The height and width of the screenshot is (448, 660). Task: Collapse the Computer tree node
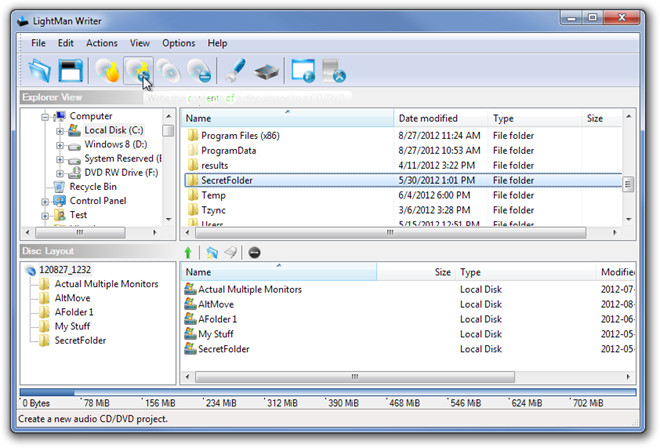click(x=45, y=117)
